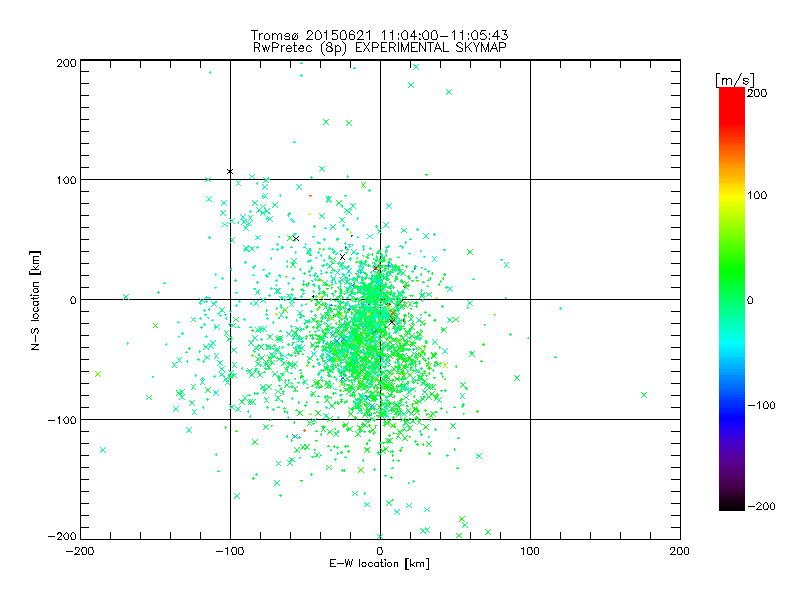
Task: Select the black cross marker just above the 100 km N-S gridline
Action: tap(230, 171)
